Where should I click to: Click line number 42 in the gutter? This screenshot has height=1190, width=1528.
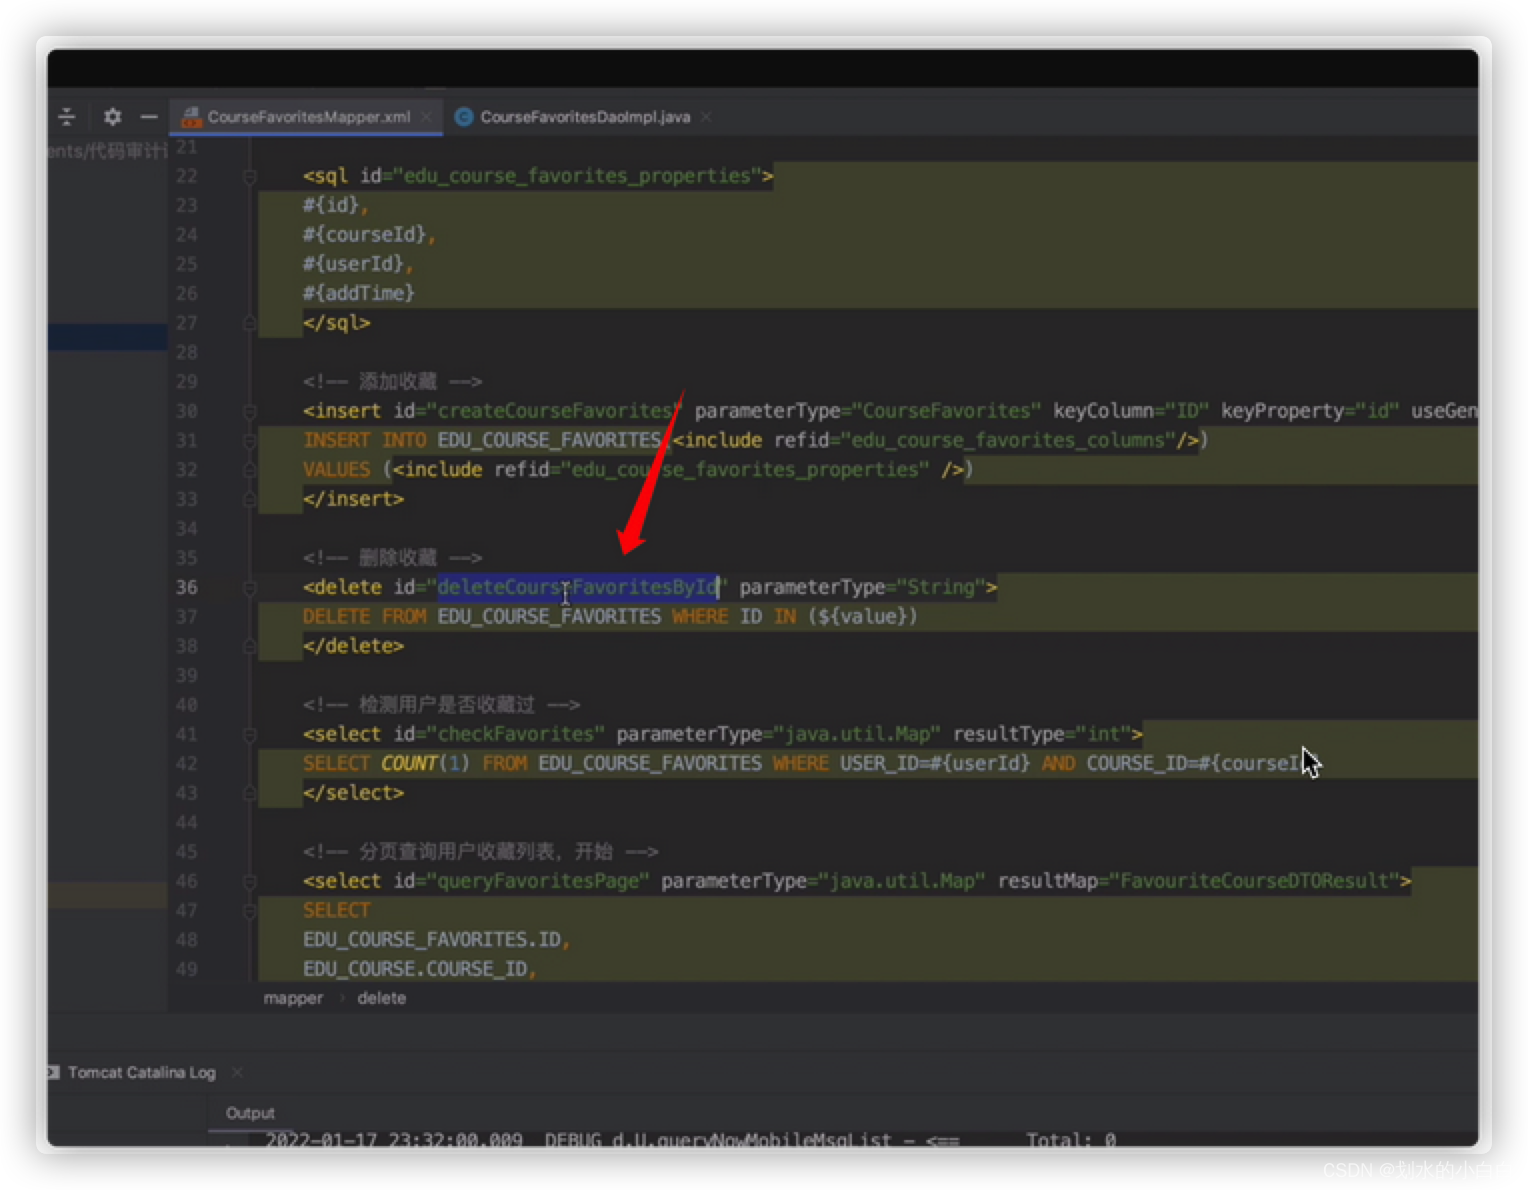point(187,764)
